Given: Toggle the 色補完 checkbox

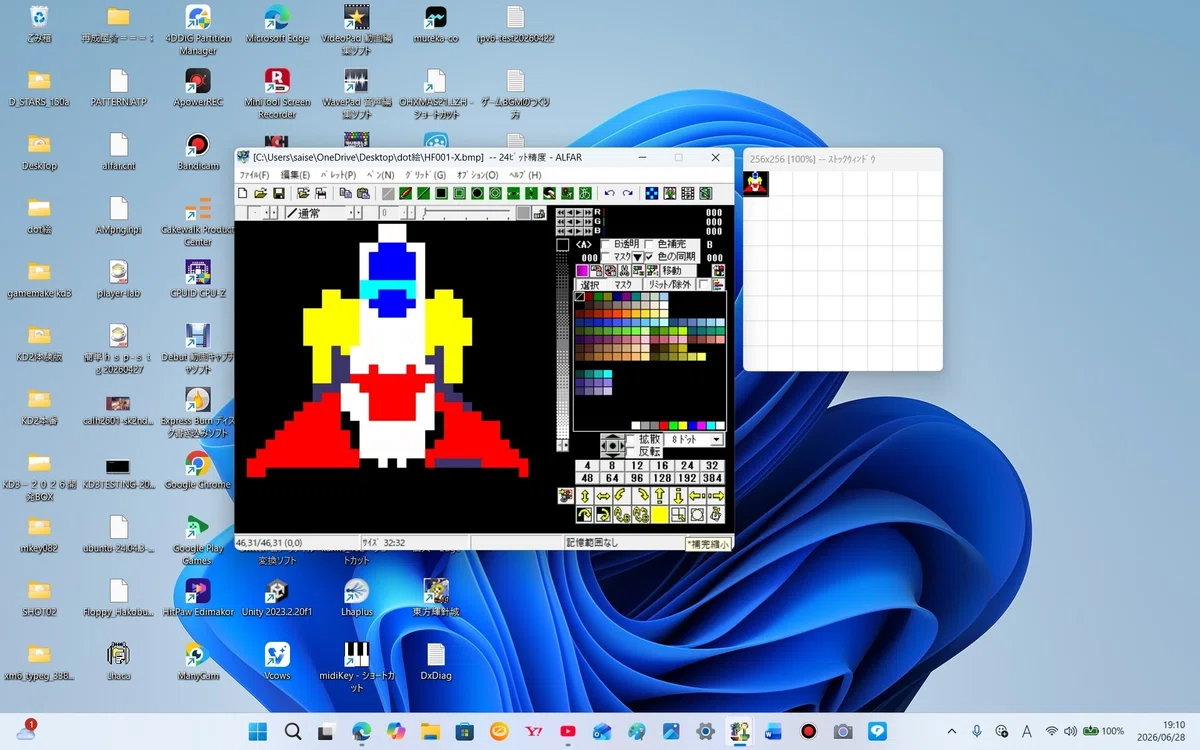Looking at the screenshot, I should [x=649, y=244].
